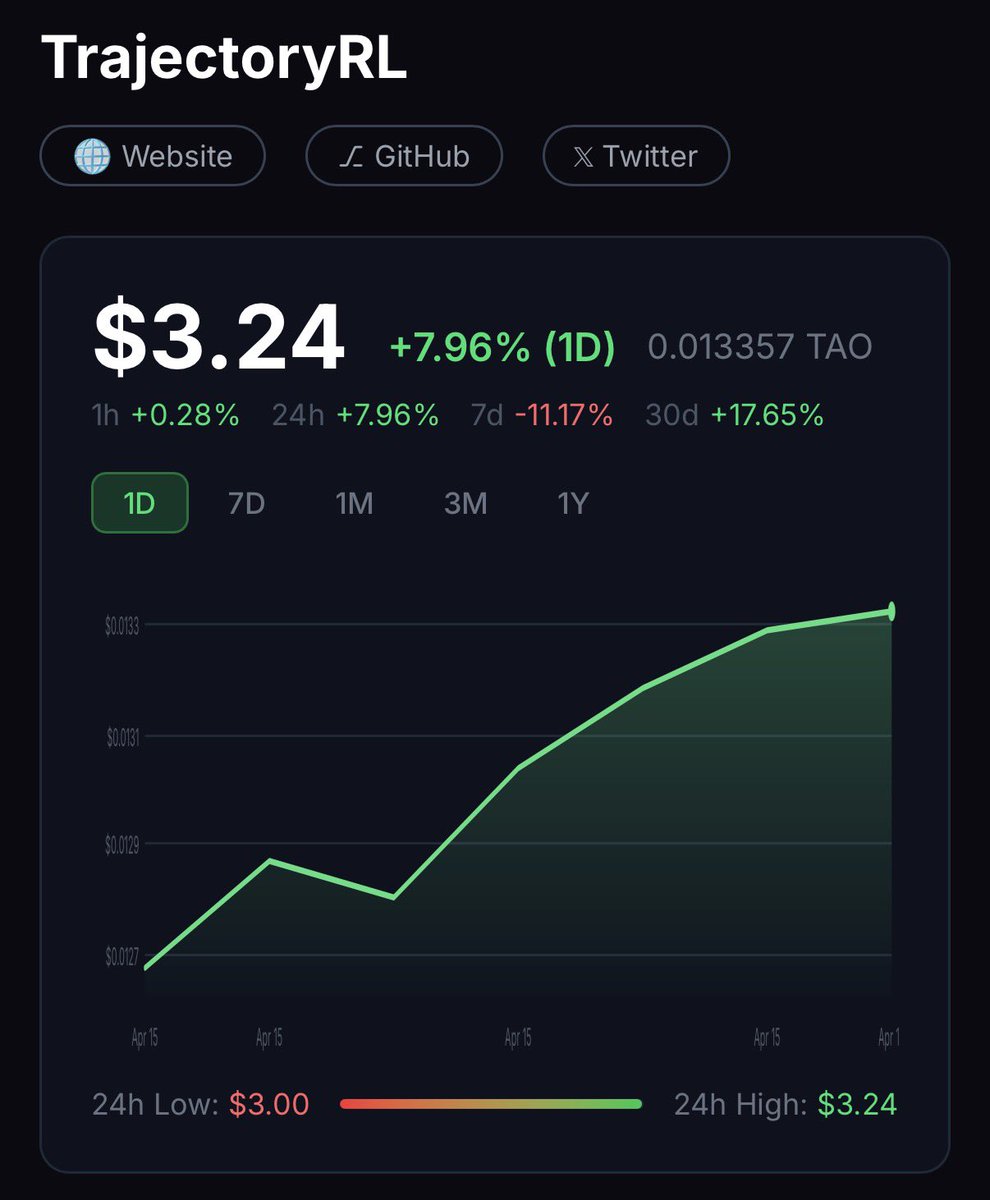Click the TrajectoryRL title
Screen dimensions: 990x1200
pos(225,60)
